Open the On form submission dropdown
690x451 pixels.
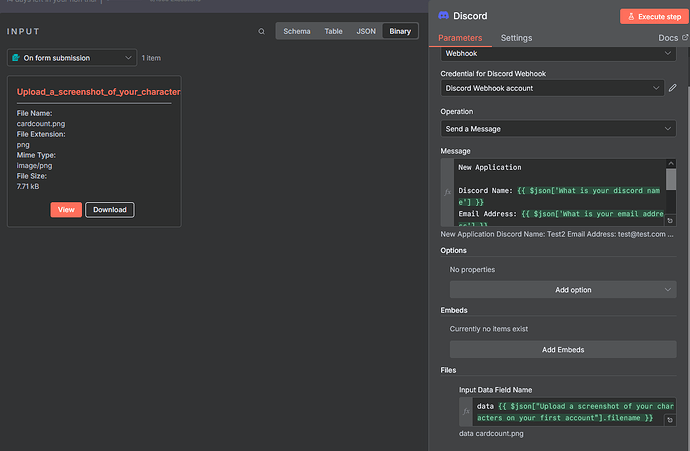pyautogui.click(x=72, y=58)
